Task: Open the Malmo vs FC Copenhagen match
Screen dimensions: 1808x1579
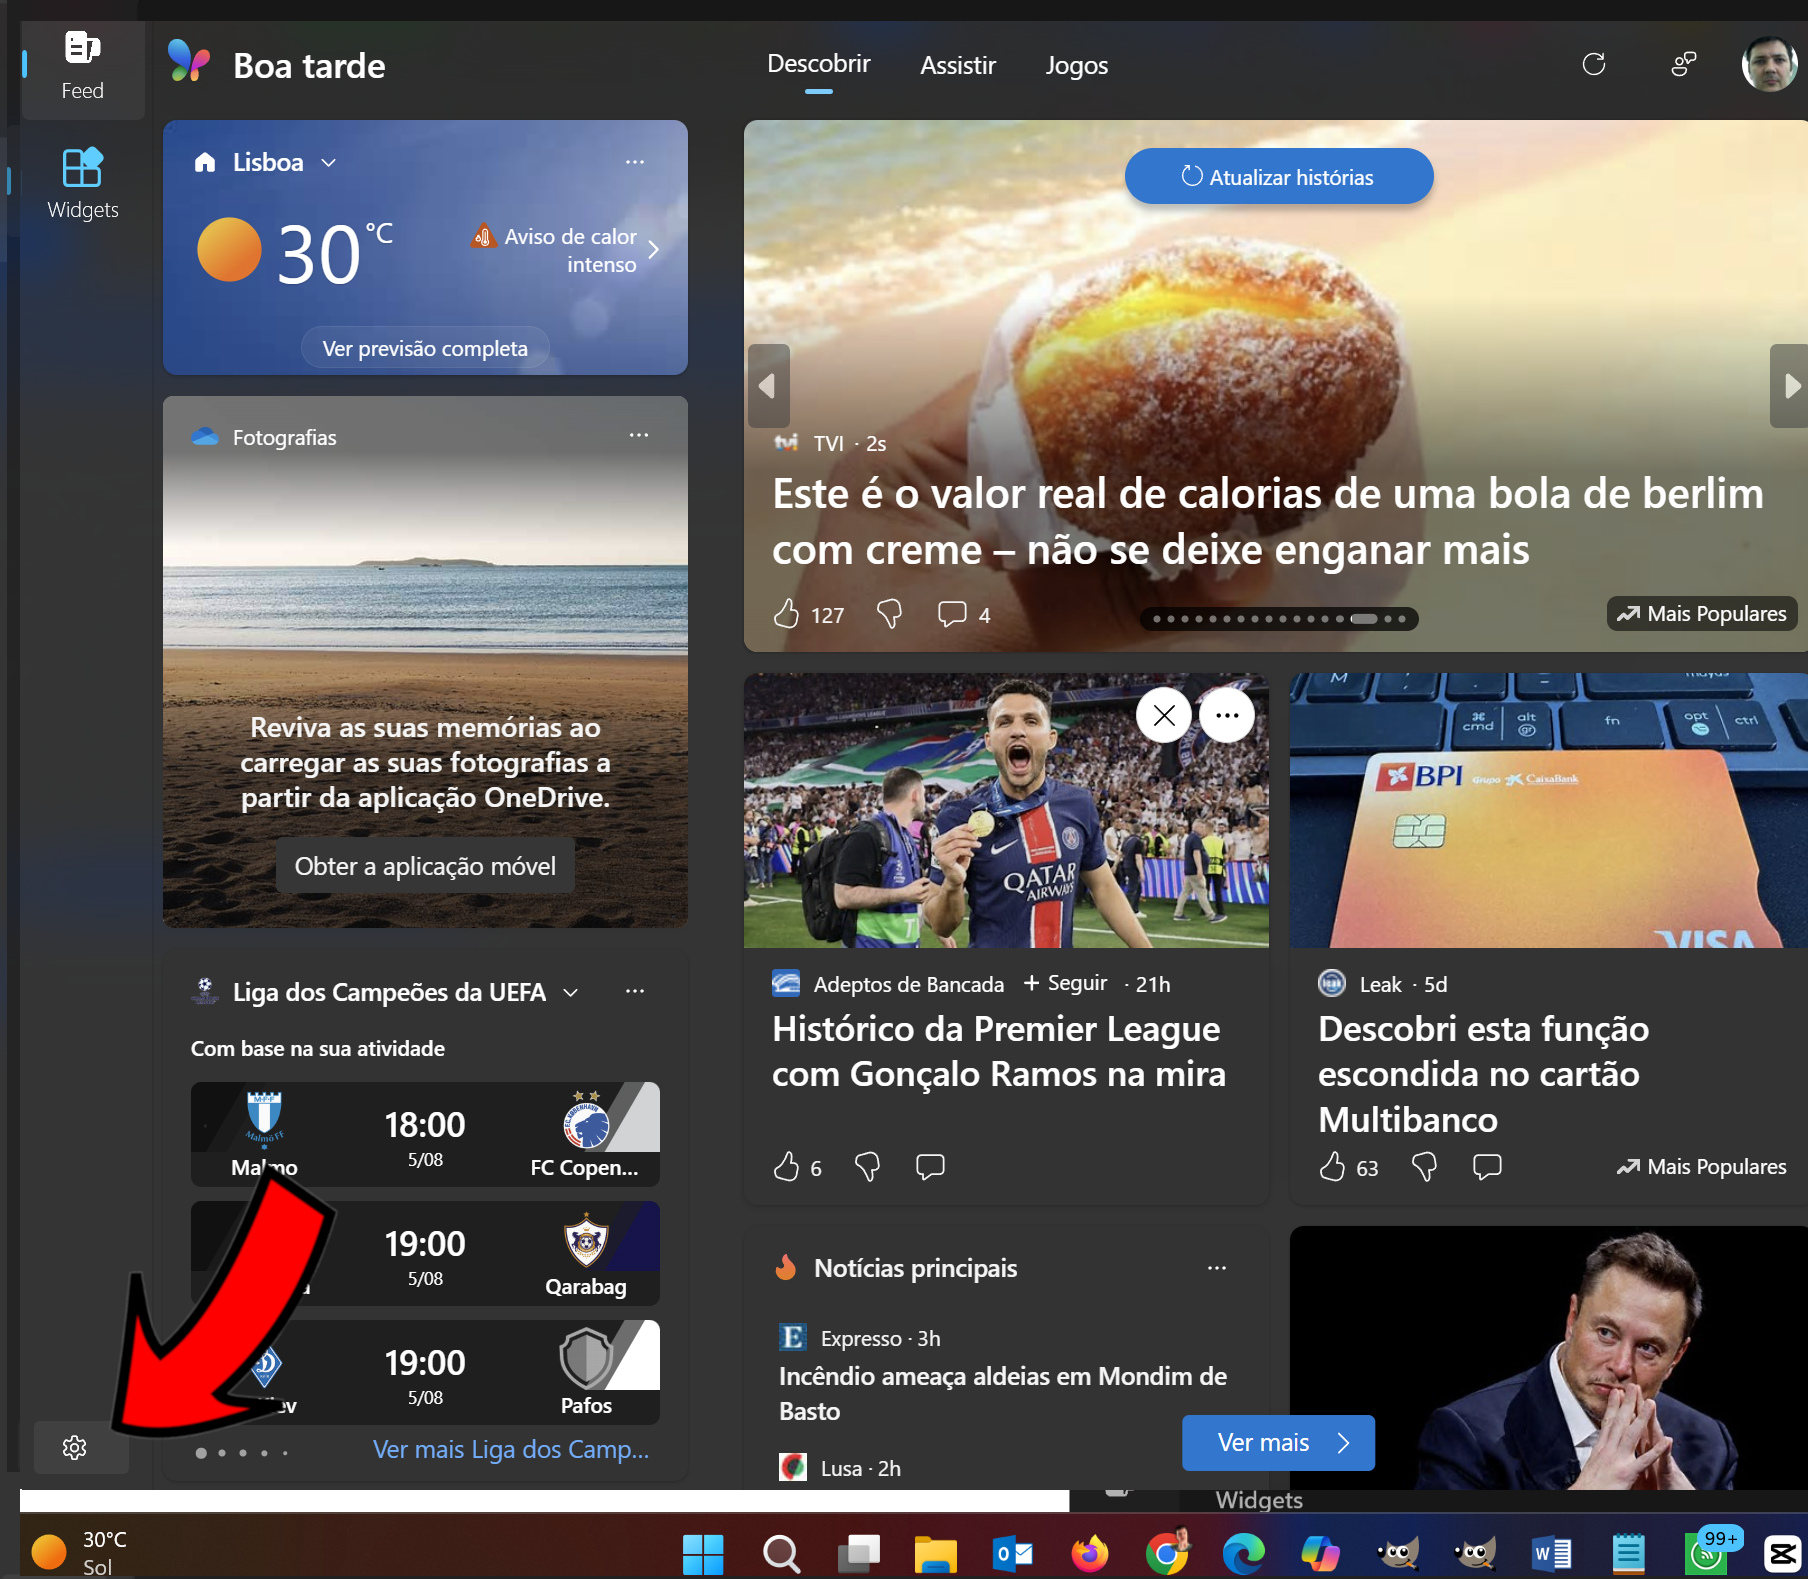Action: [x=425, y=1134]
